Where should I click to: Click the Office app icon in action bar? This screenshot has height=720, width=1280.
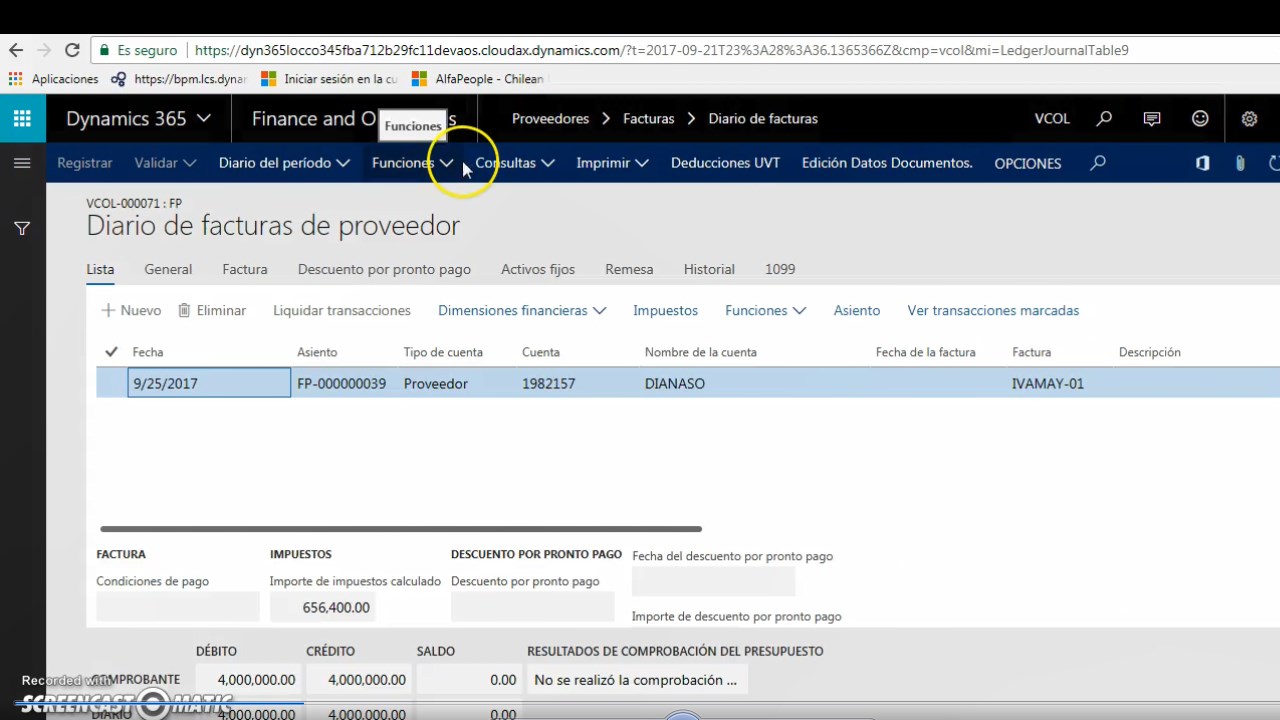pyautogui.click(x=1203, y=163)
